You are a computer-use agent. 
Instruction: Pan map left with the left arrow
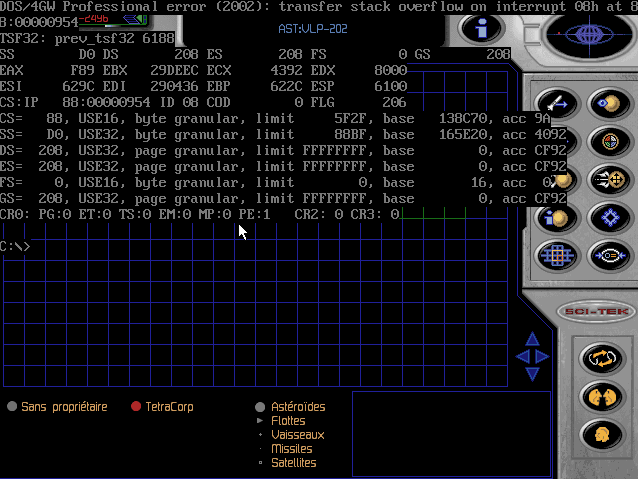coord(523,357)
